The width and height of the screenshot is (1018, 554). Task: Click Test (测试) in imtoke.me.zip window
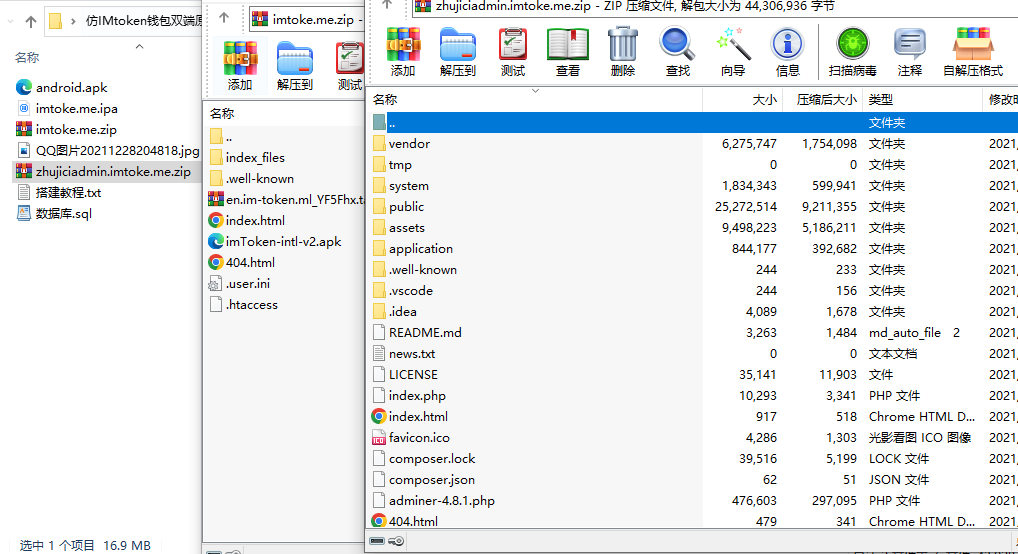click(x=350, y=66)
